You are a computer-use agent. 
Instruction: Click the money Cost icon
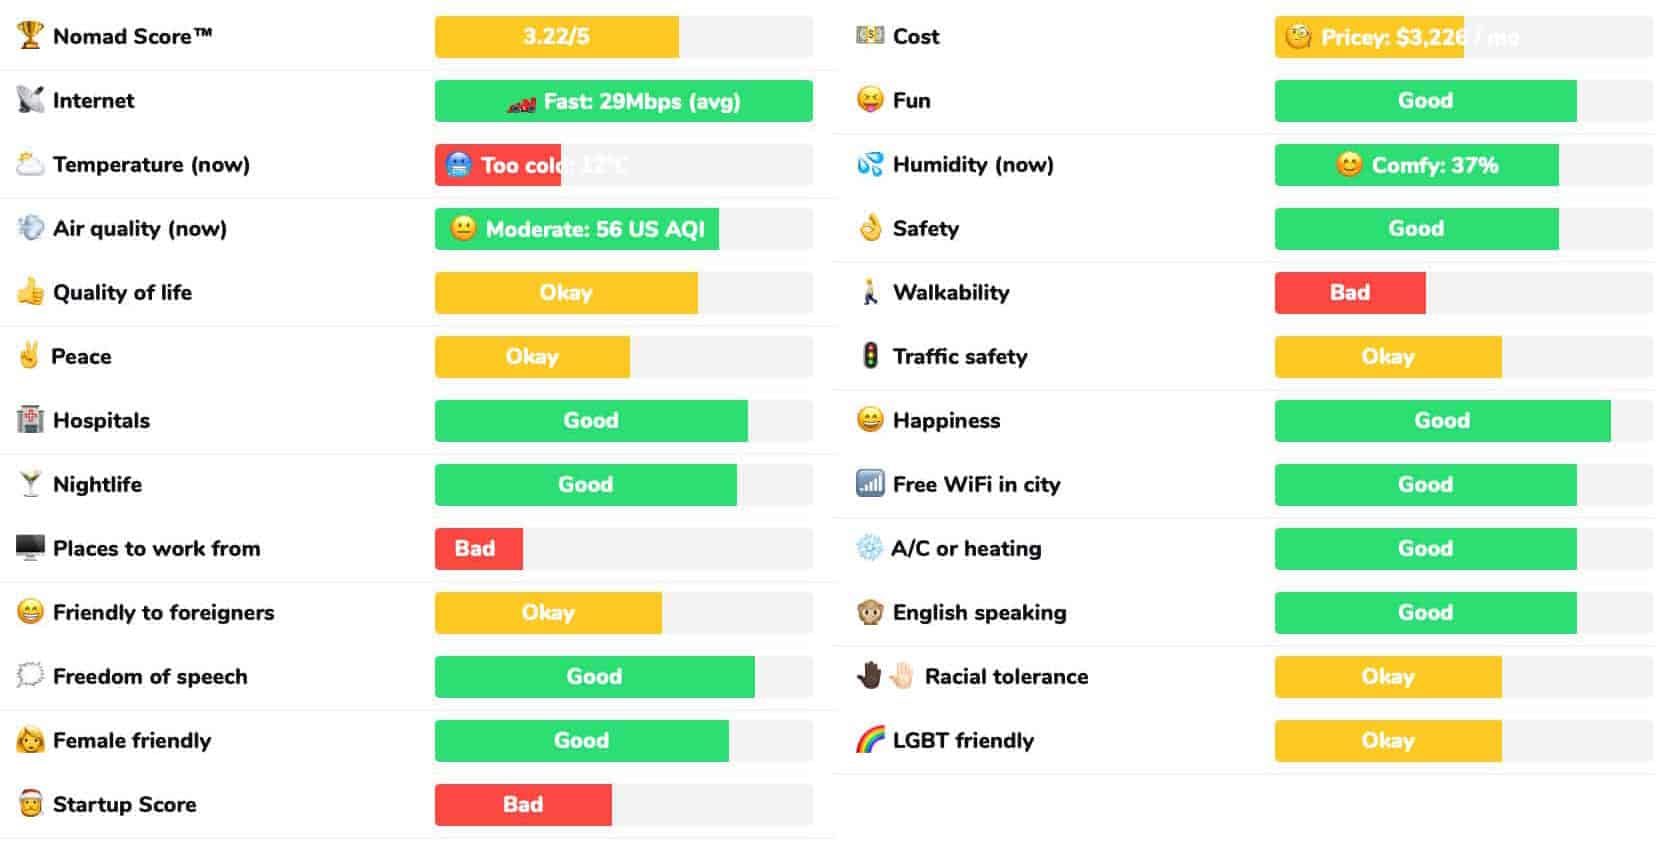[870, 36]
